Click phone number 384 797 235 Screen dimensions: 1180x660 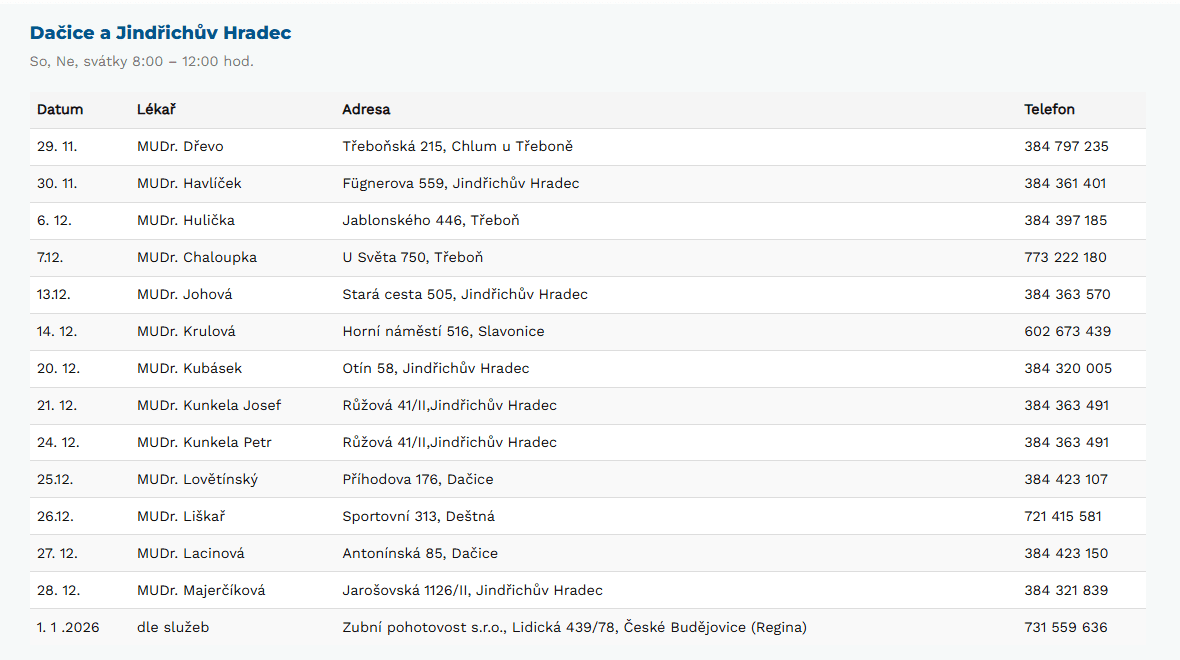(1066, 146)
